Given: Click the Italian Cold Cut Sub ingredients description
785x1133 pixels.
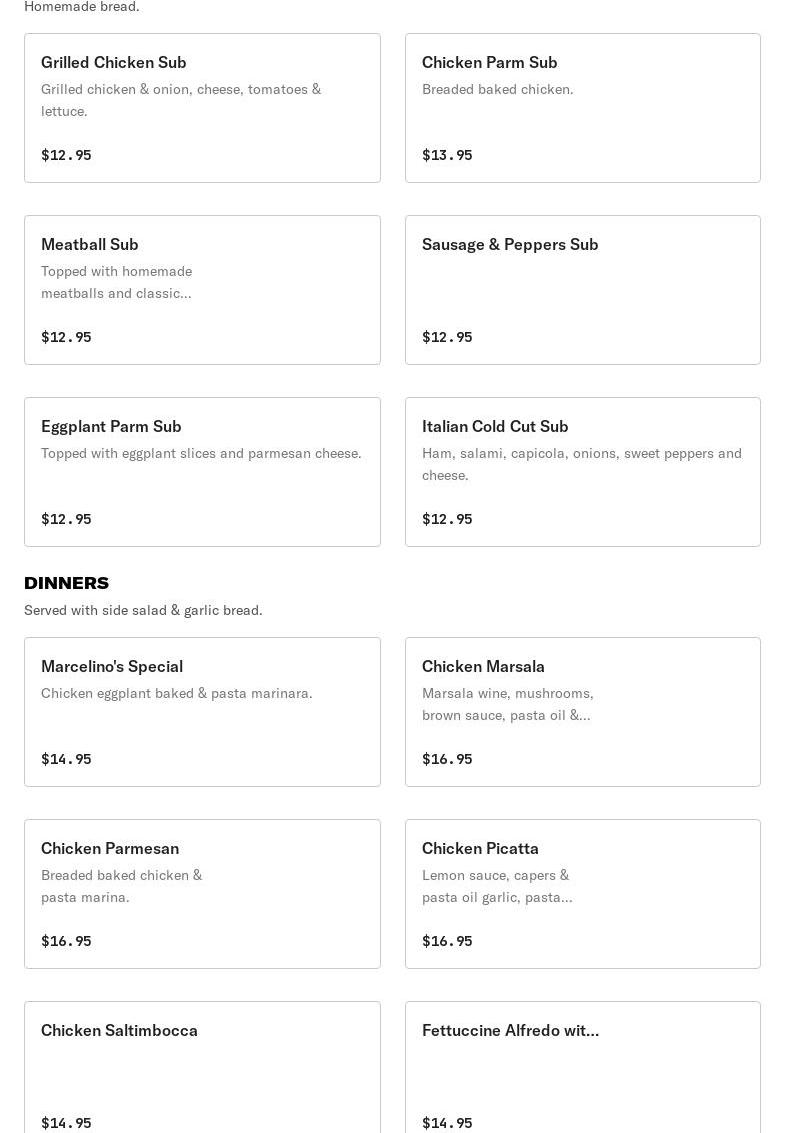Looking at the screenshot, I should [x=581, y=464].
